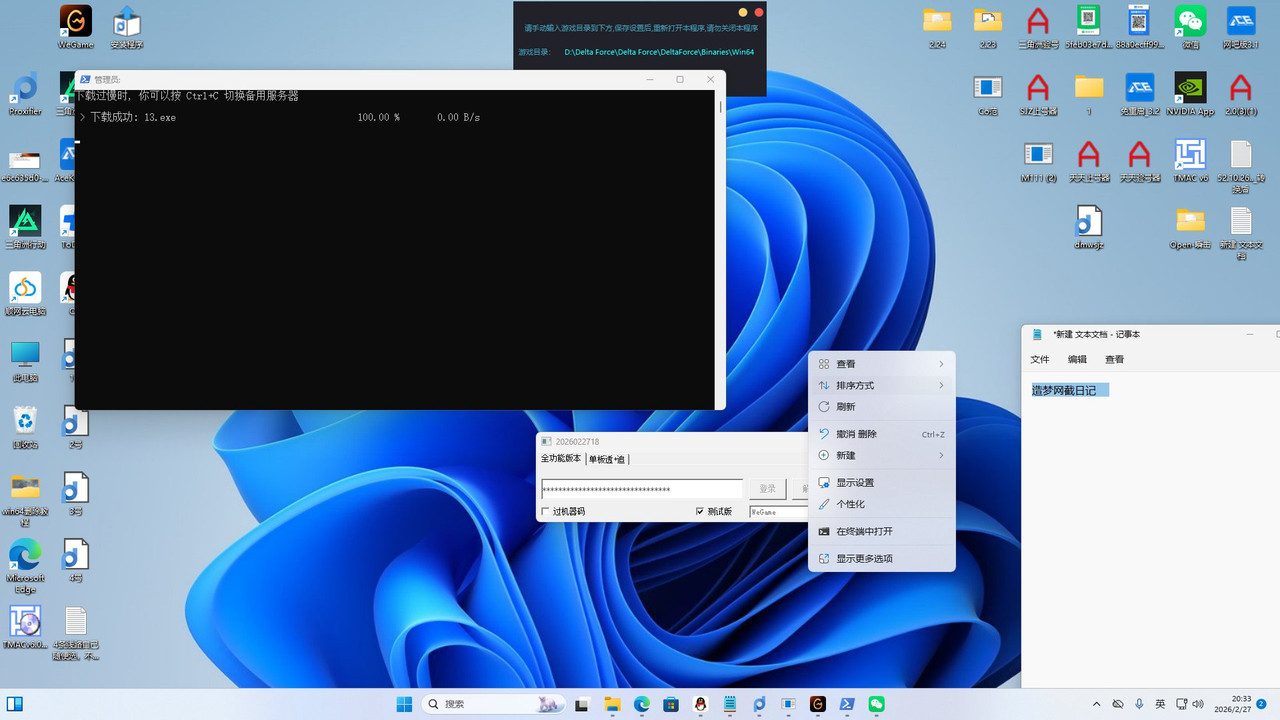Open the 天天上号器 desktop icon
This screenshot has height=720, width=1280.
point(1089,160)
